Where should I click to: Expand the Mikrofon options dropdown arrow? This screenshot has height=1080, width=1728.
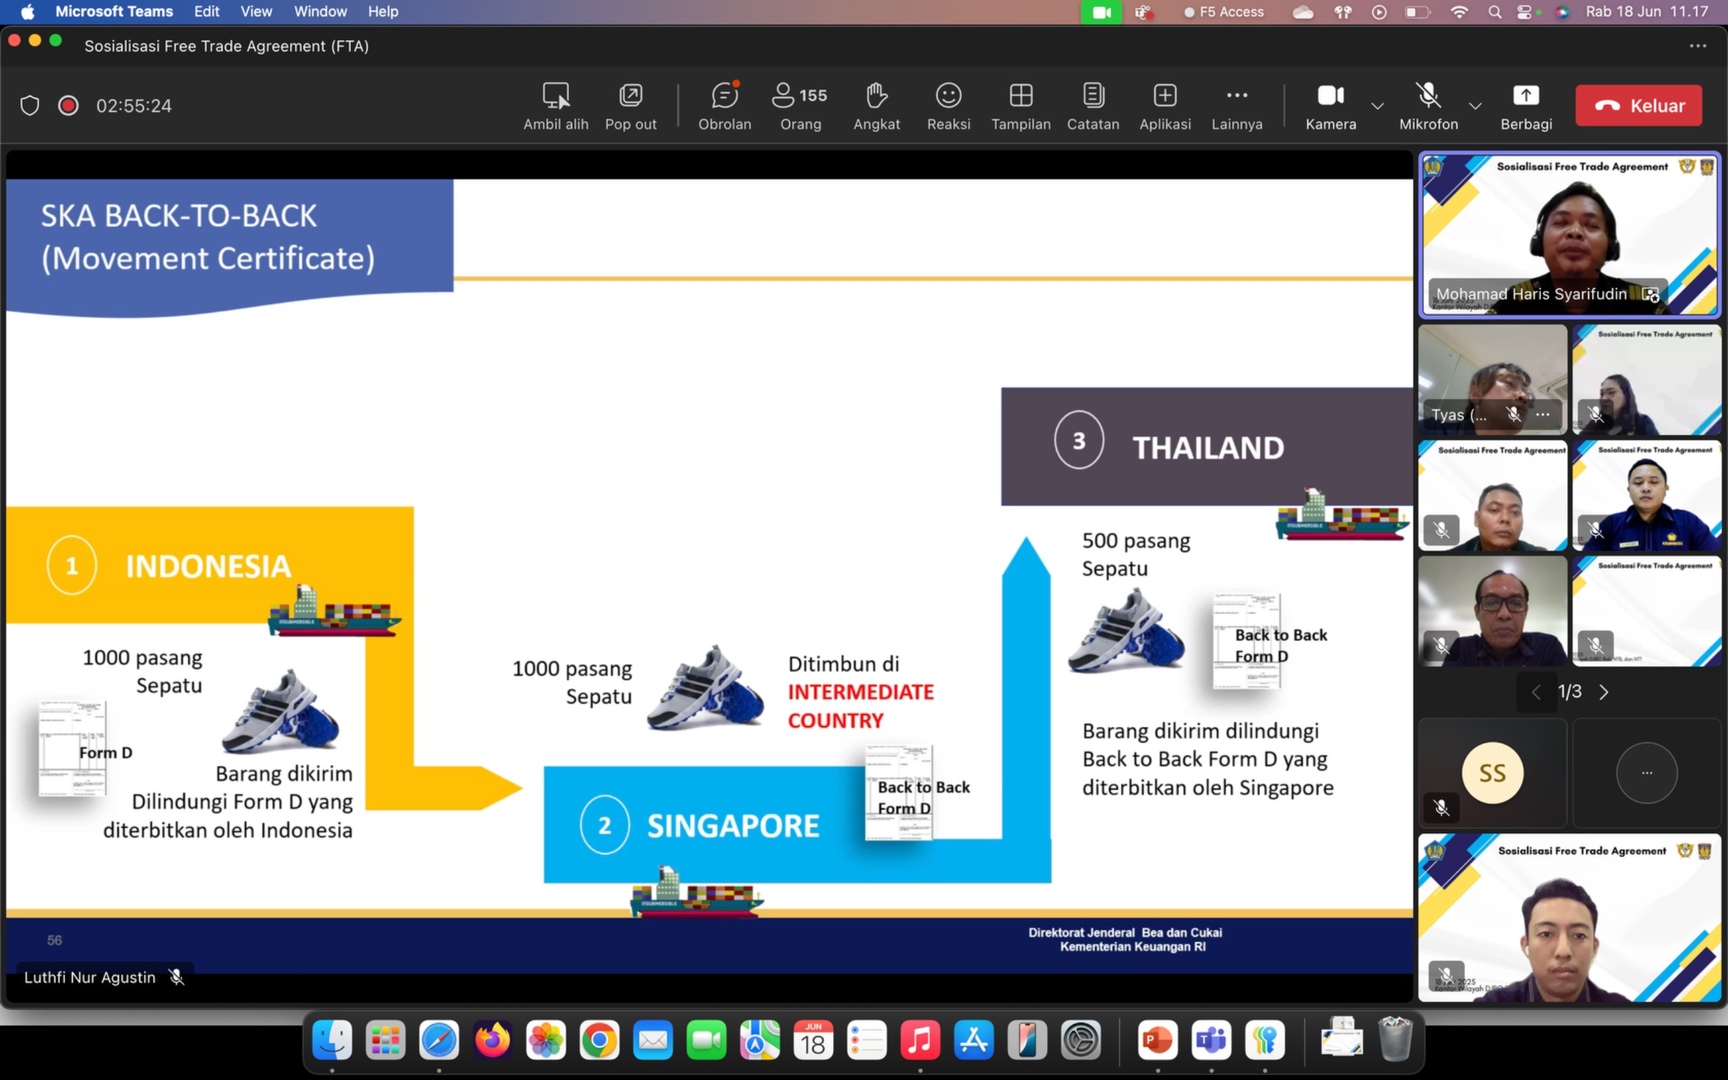click(1475, 106)
